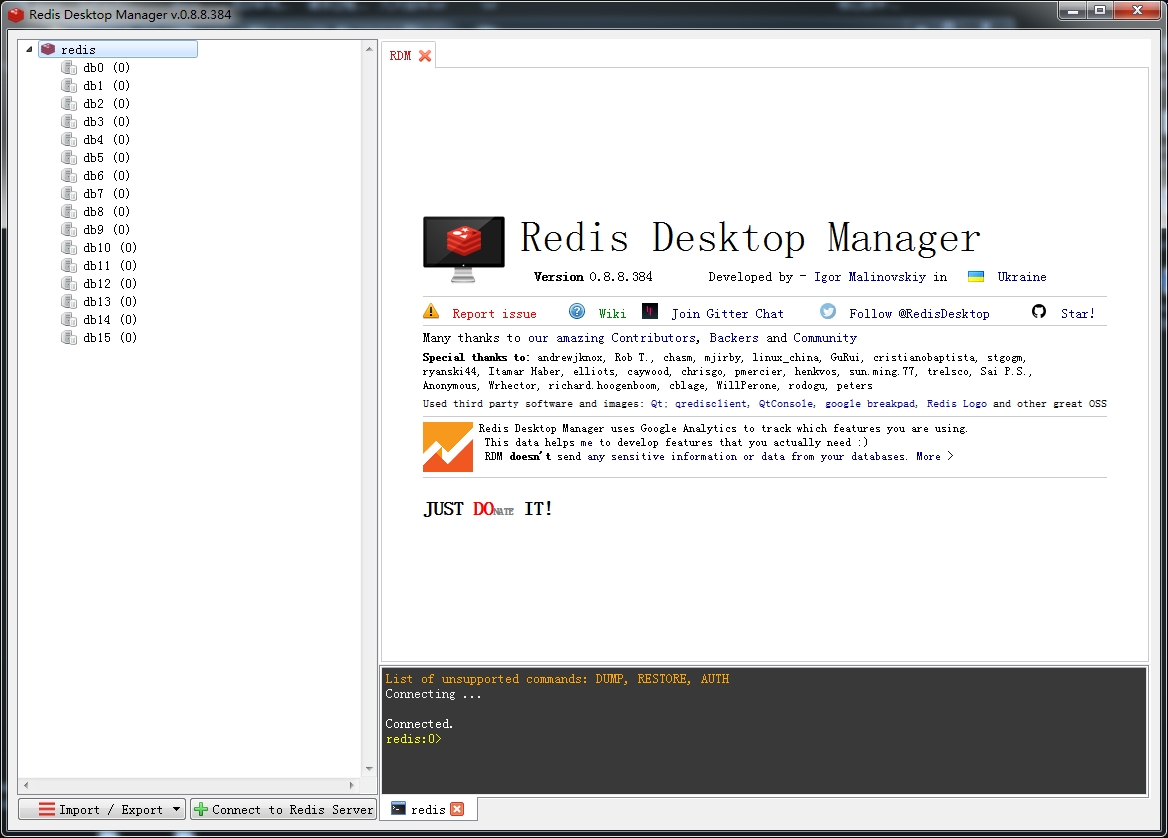The width and height of the screenshot is (1168, 838).
Task: Click the db4 database icon
Action: coord(69,139)
